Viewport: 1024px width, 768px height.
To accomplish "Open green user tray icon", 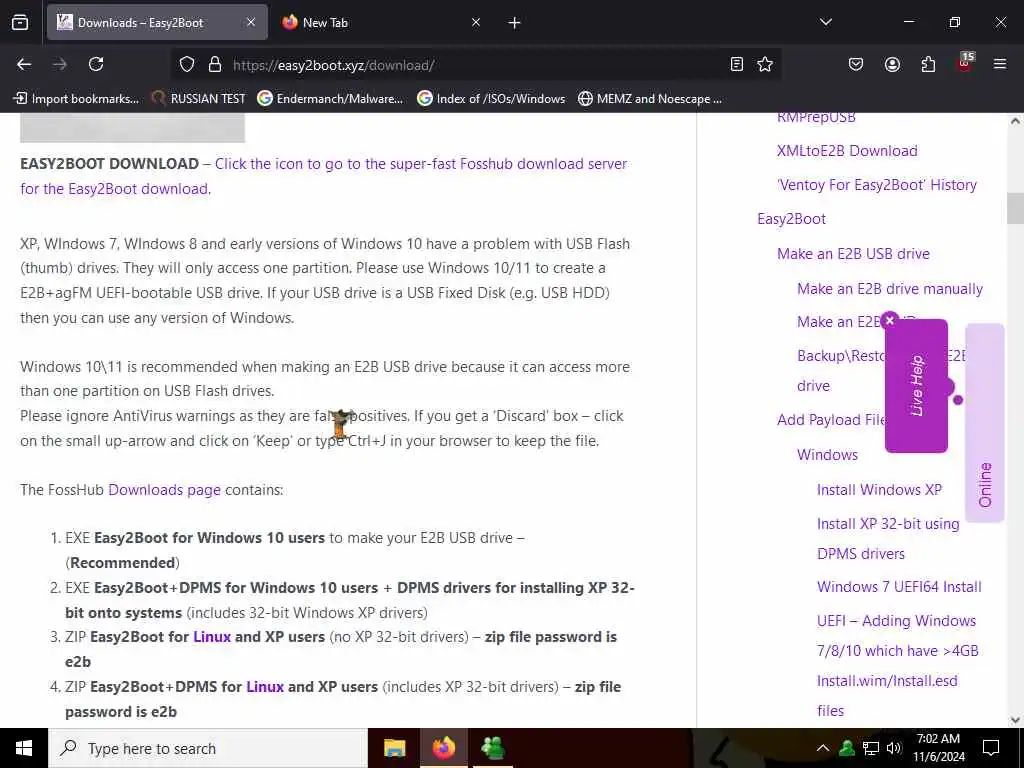I will tap(847, 748).
